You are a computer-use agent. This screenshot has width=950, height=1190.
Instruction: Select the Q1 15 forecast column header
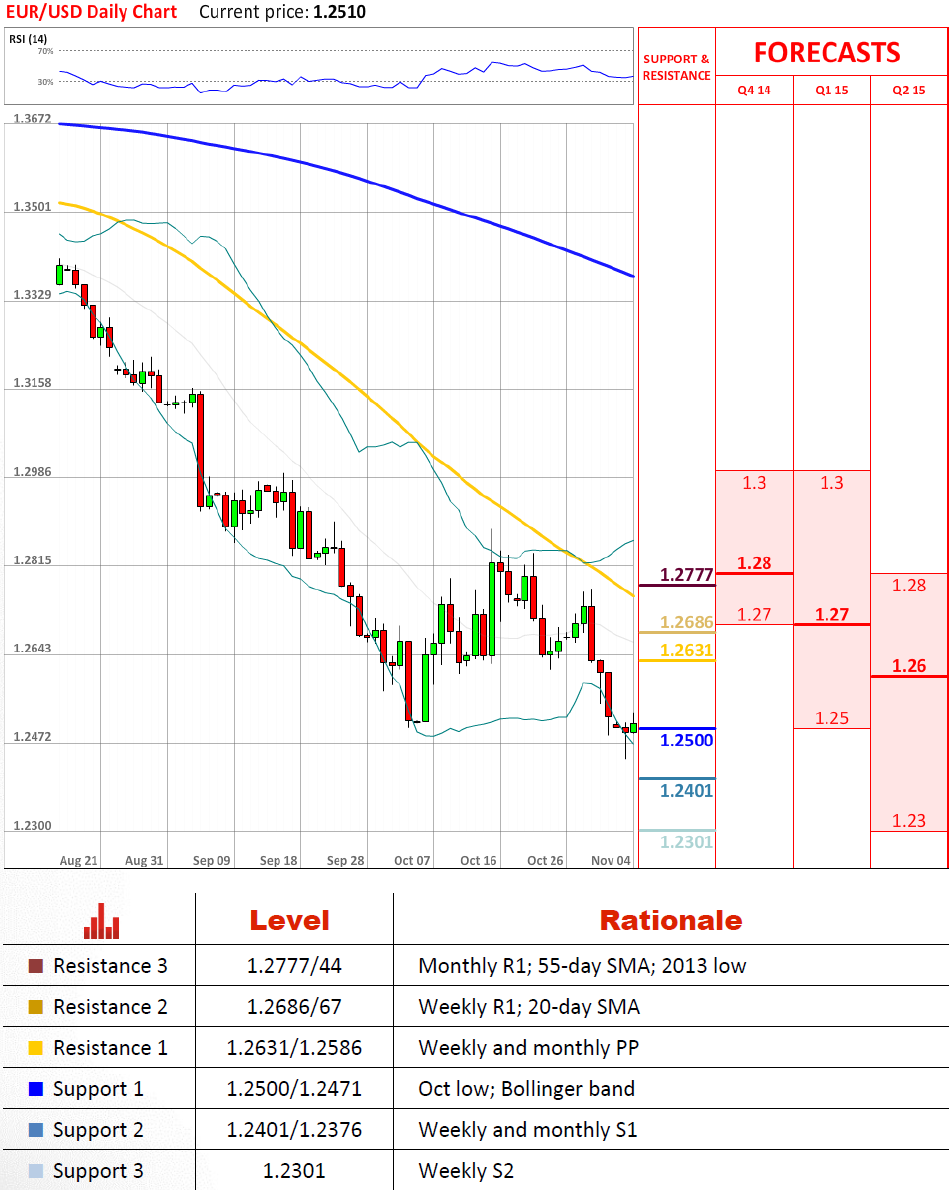[x=832, y=90]
